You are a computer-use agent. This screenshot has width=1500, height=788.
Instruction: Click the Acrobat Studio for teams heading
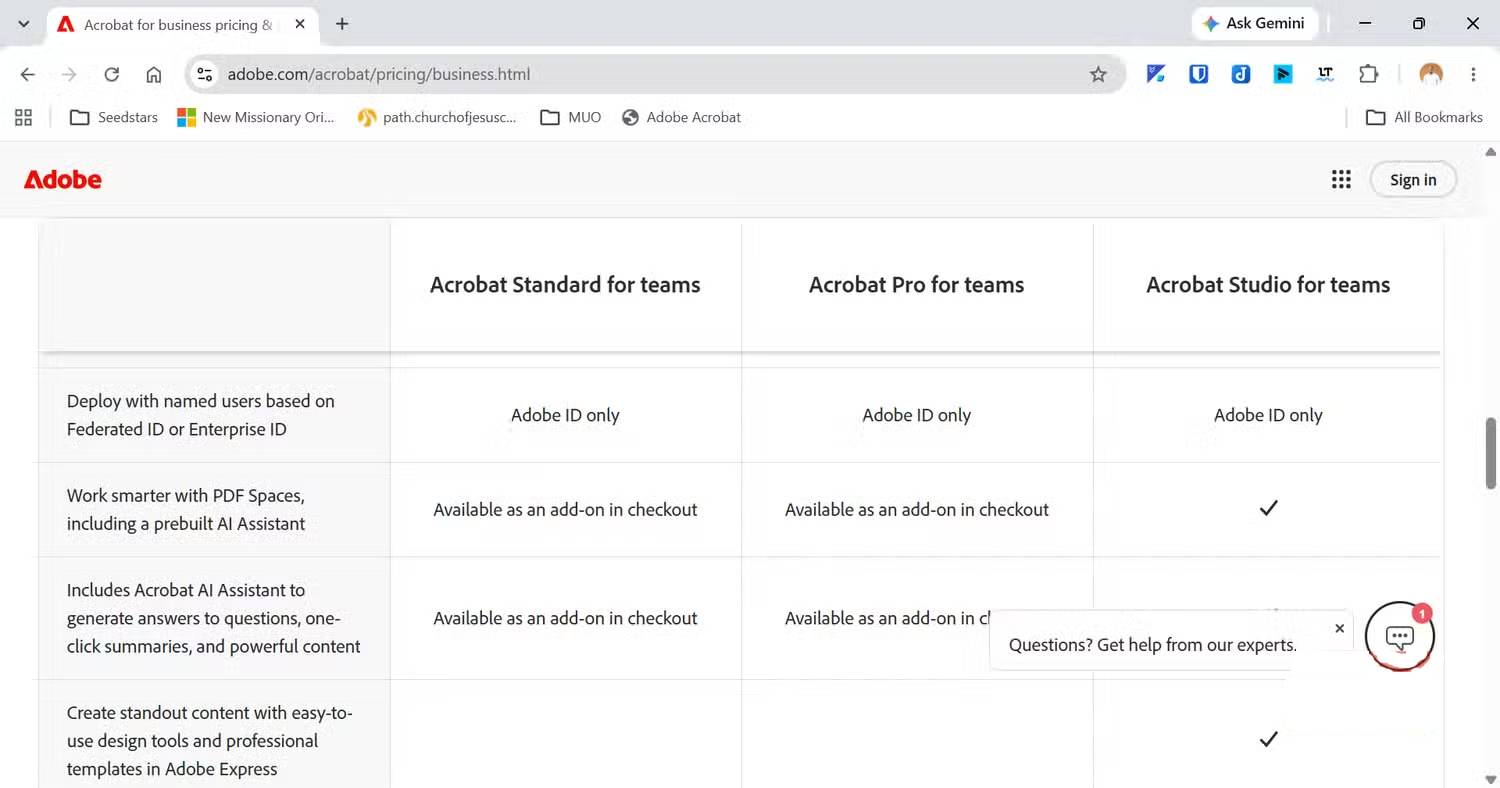tap(1268, 285)
